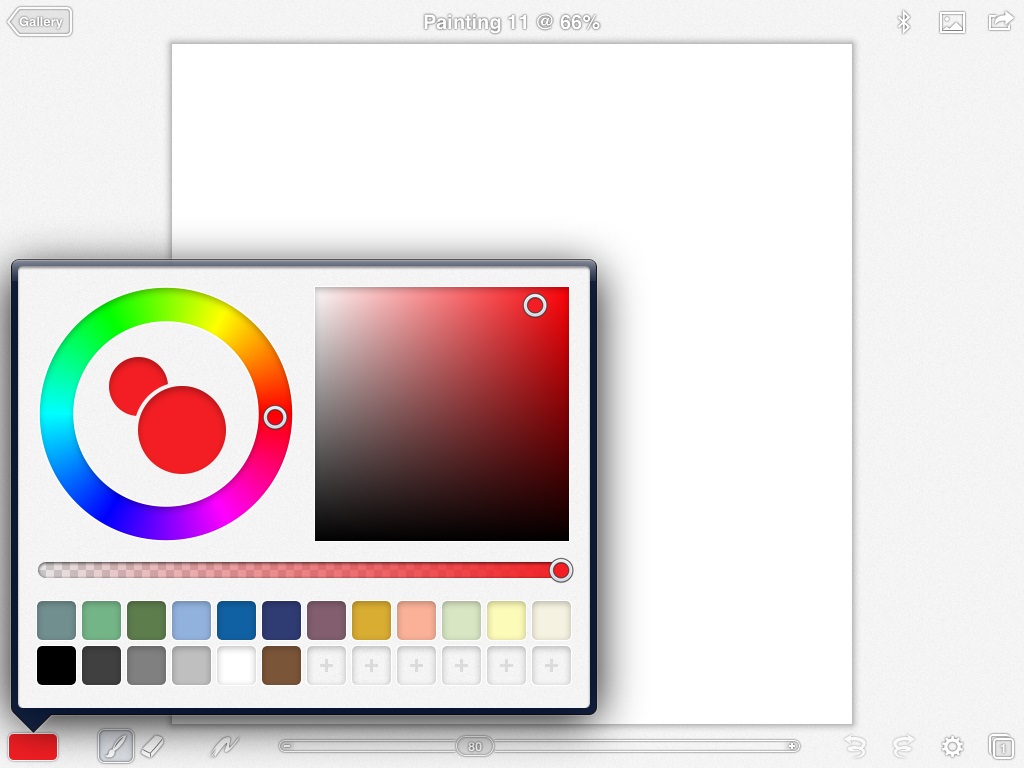Open the Bluetooth stylus options
Image resolution: width=1024 pixels, height=768 pixels.
(x=904, y=22)
